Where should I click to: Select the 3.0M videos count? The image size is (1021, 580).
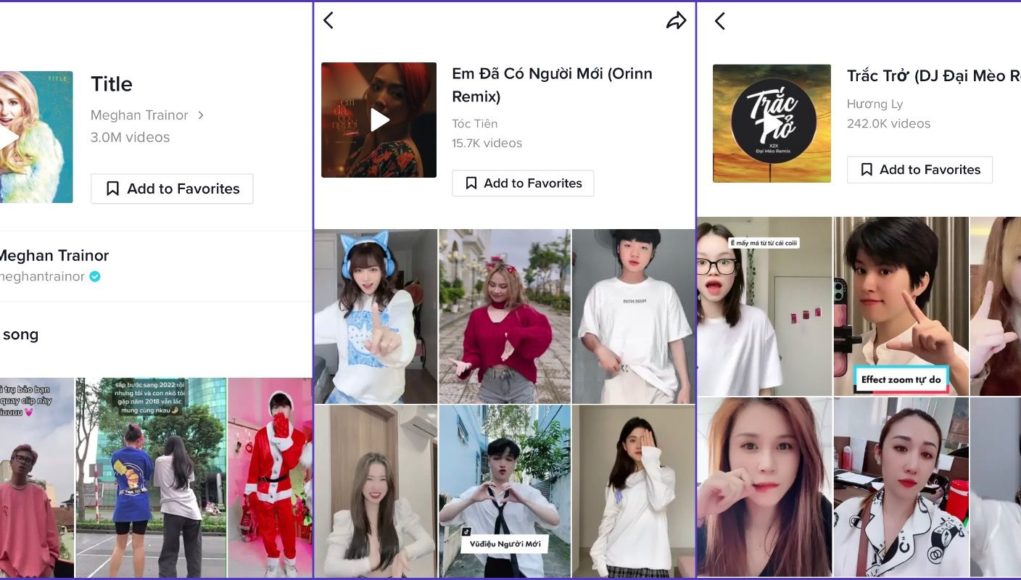tap(130, 137)
